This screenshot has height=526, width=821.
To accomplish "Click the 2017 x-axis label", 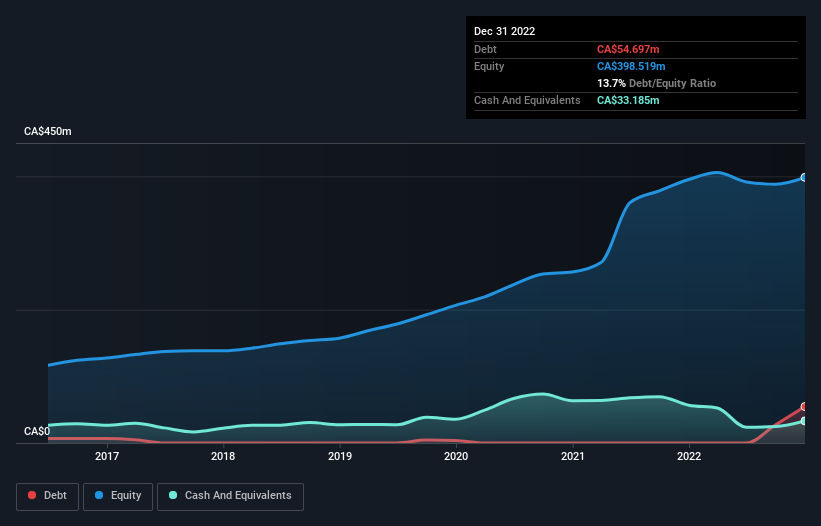I will pos(107,456).
